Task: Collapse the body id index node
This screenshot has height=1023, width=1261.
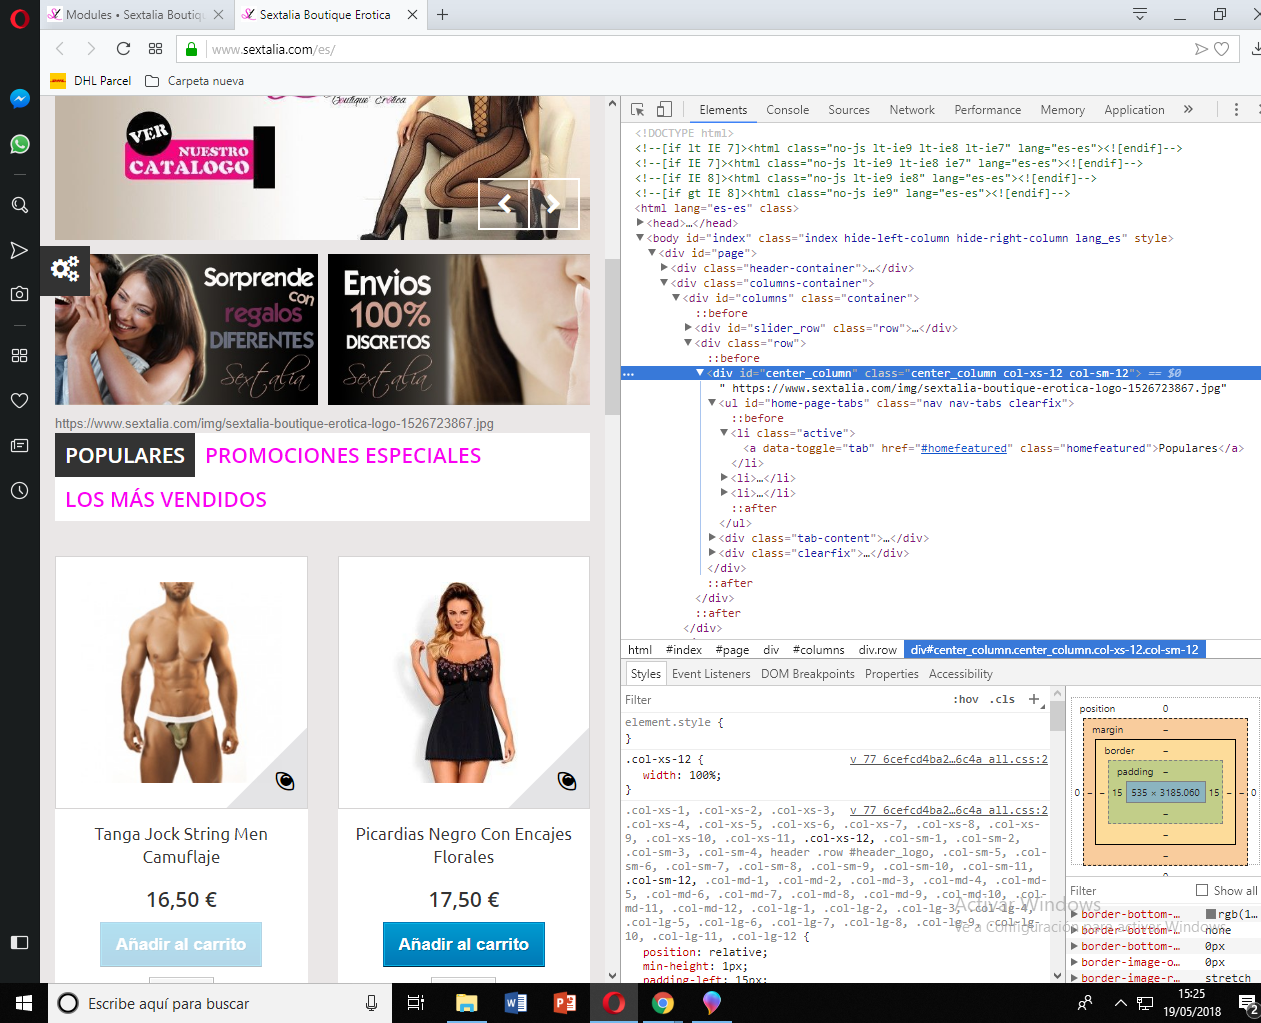Action: coord(640,238)
